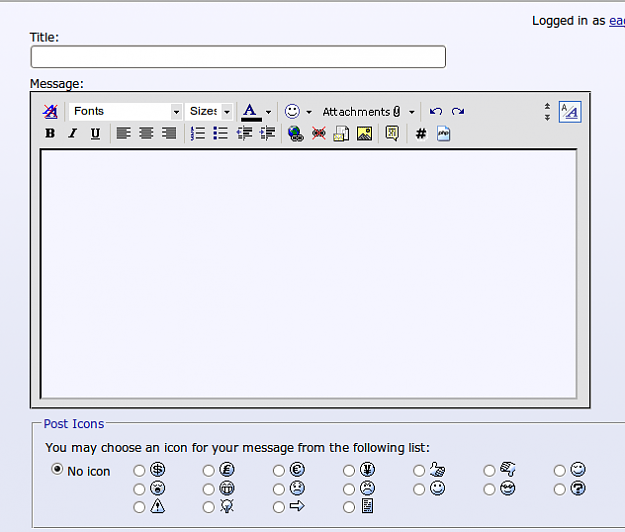Viewport: 625px width, 532px height.
Task: Select the dollar sign post icon
Action: click(139, 471)
